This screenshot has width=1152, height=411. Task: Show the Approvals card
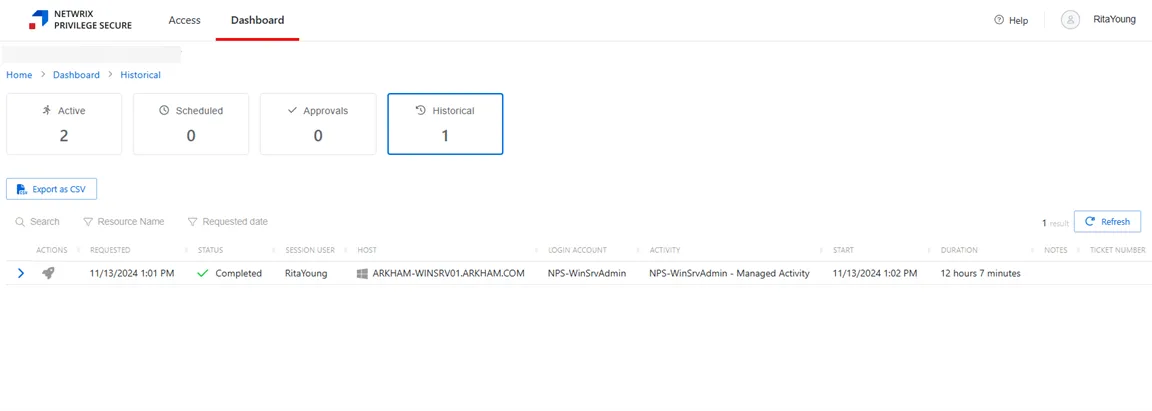click(318, 124)
